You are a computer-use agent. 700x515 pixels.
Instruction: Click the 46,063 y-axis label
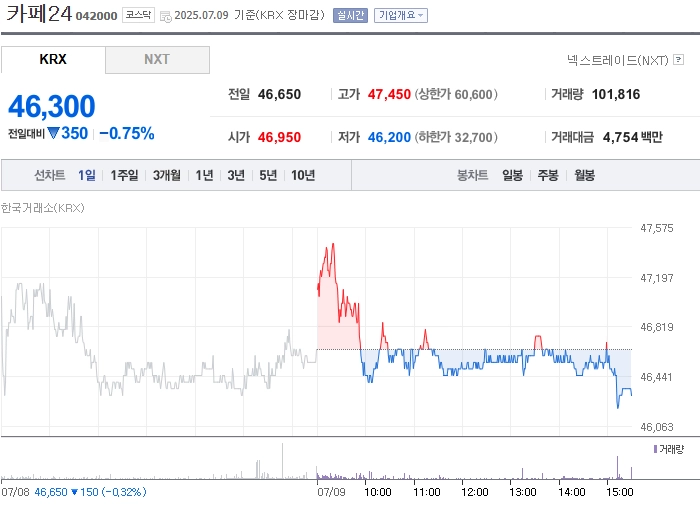coord(657,427)
